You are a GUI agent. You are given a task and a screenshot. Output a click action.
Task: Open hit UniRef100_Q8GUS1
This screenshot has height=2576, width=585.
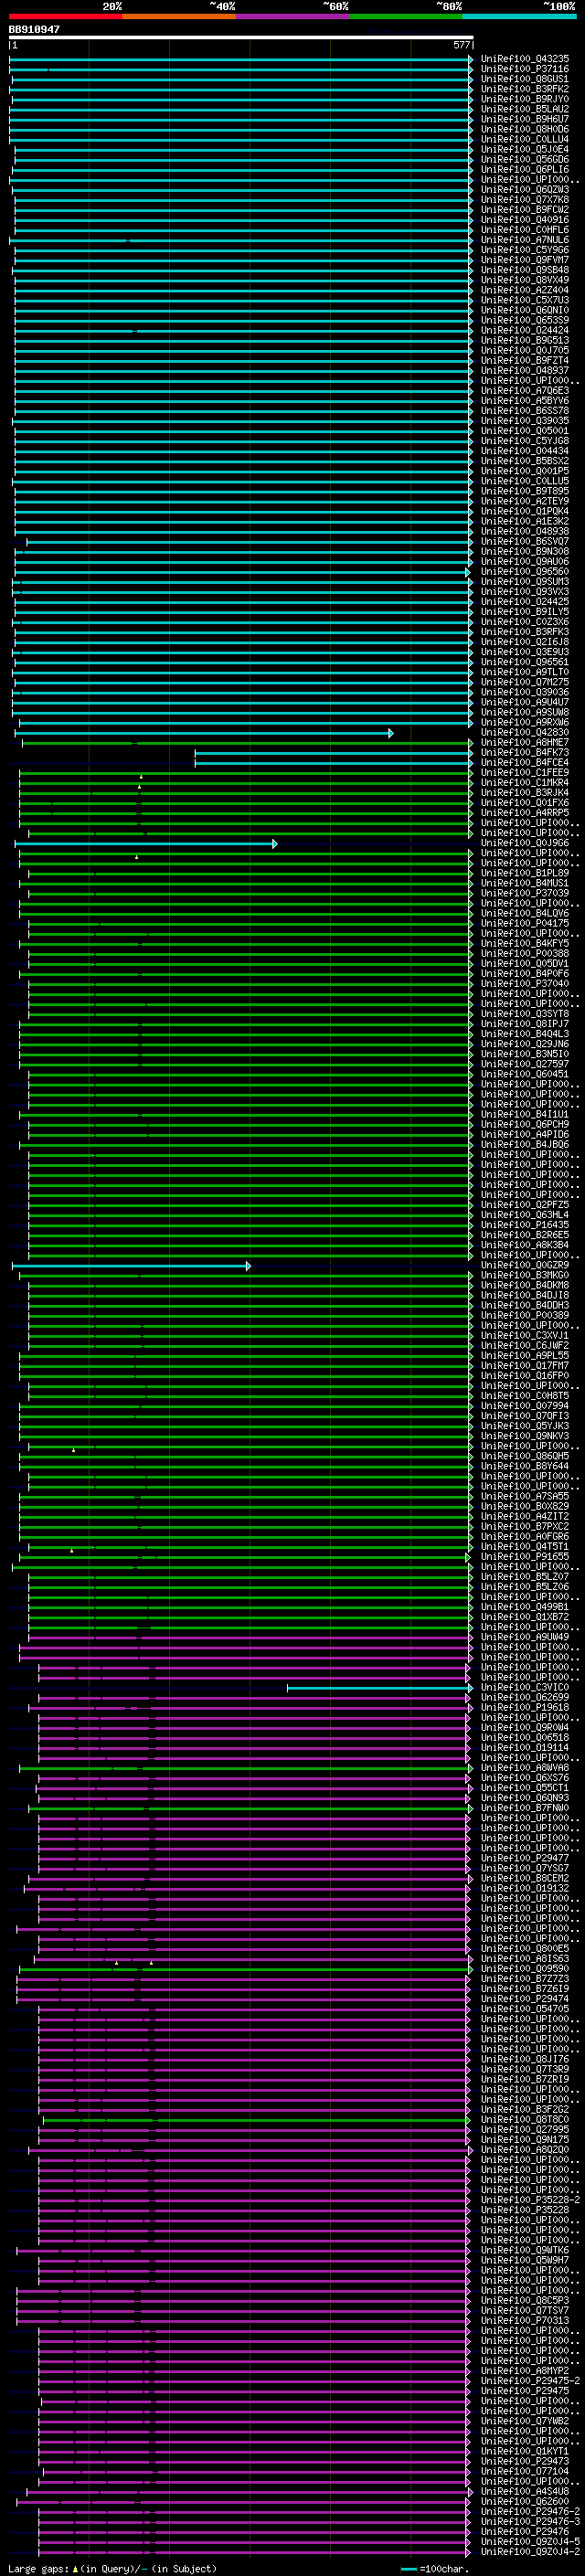(x=525, y=79)
